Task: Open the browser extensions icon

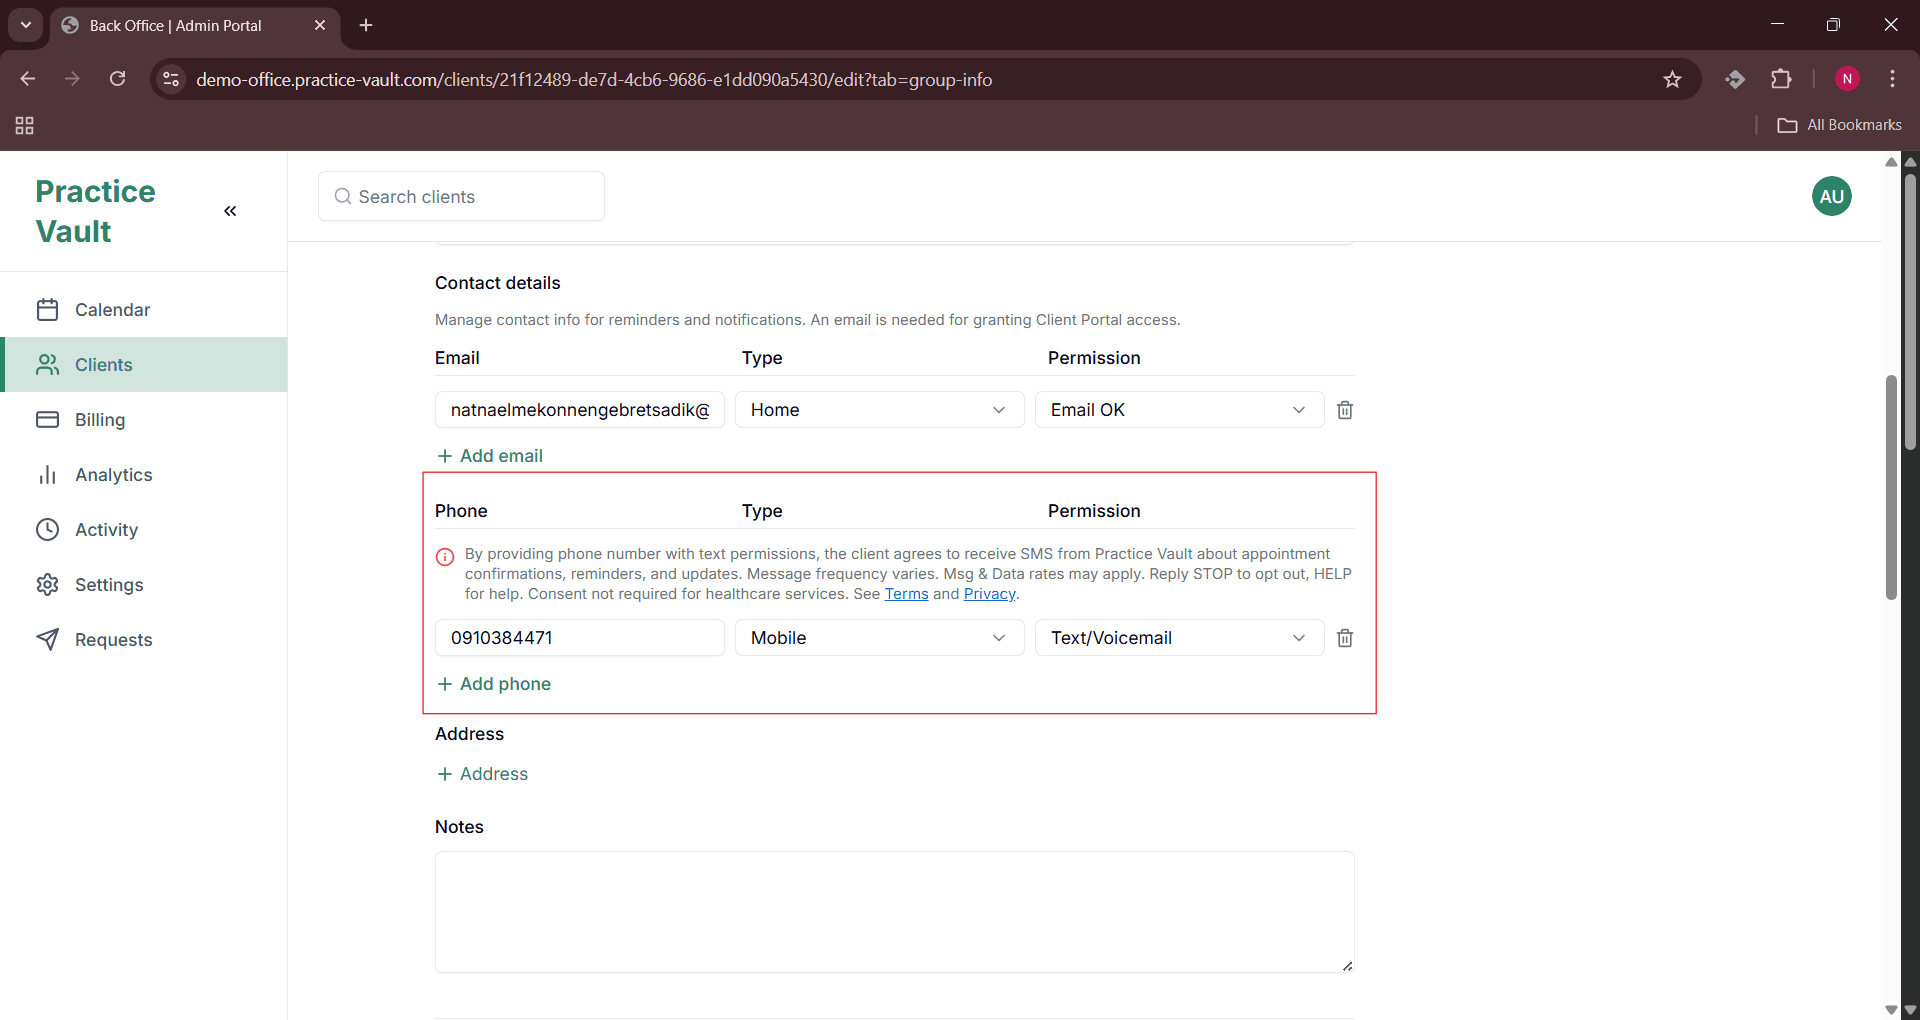Action: [1783, 79]
